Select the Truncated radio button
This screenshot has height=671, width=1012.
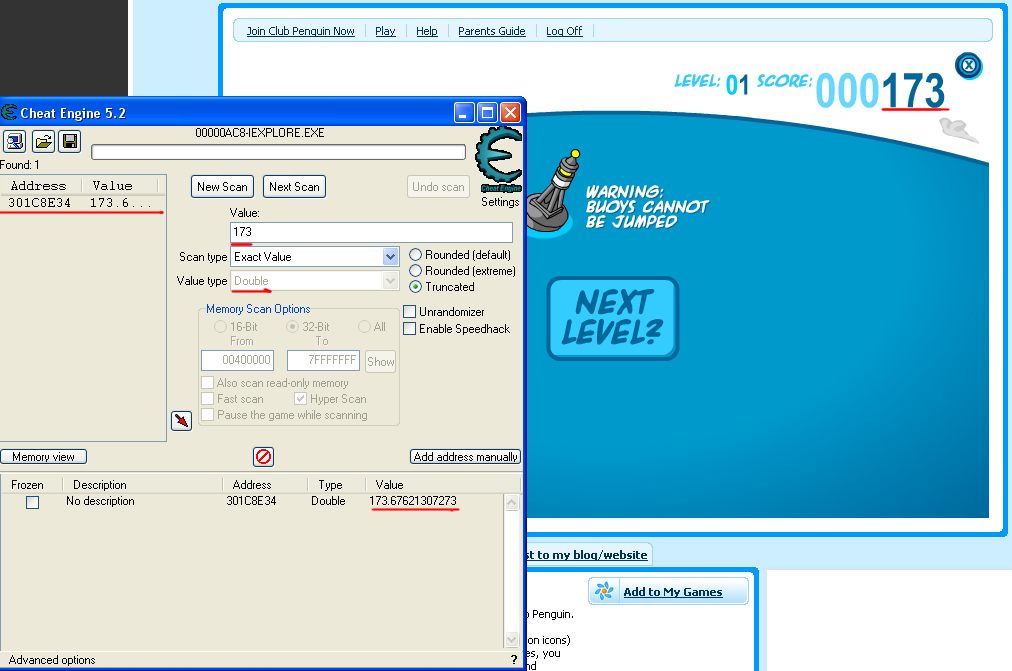click(416, 287)
